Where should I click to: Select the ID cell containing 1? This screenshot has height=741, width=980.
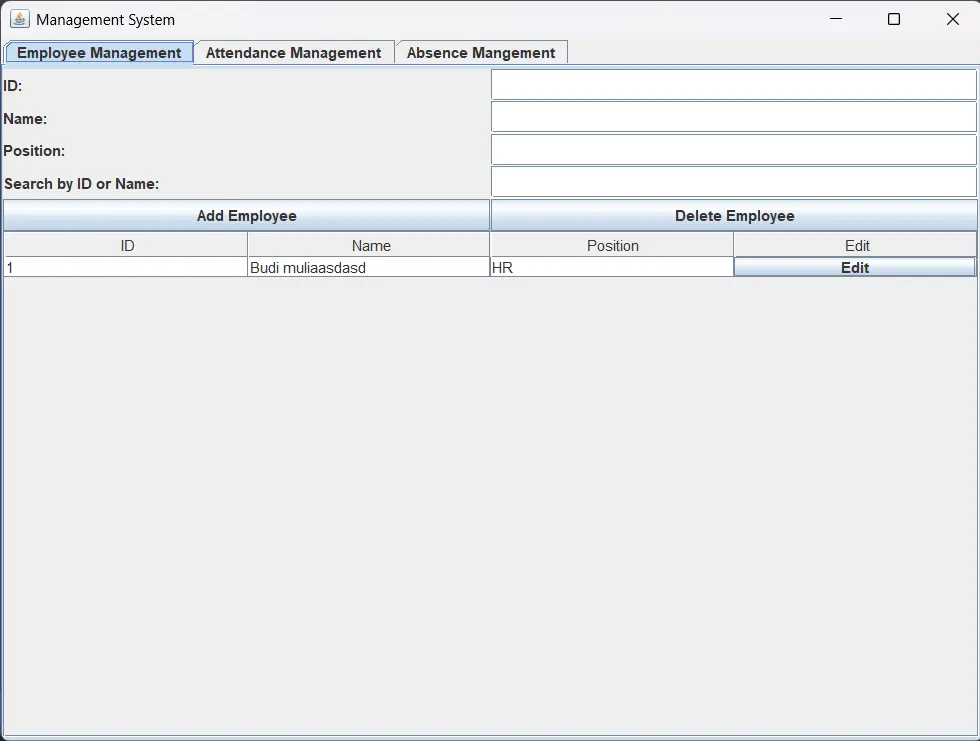[125, 268]
